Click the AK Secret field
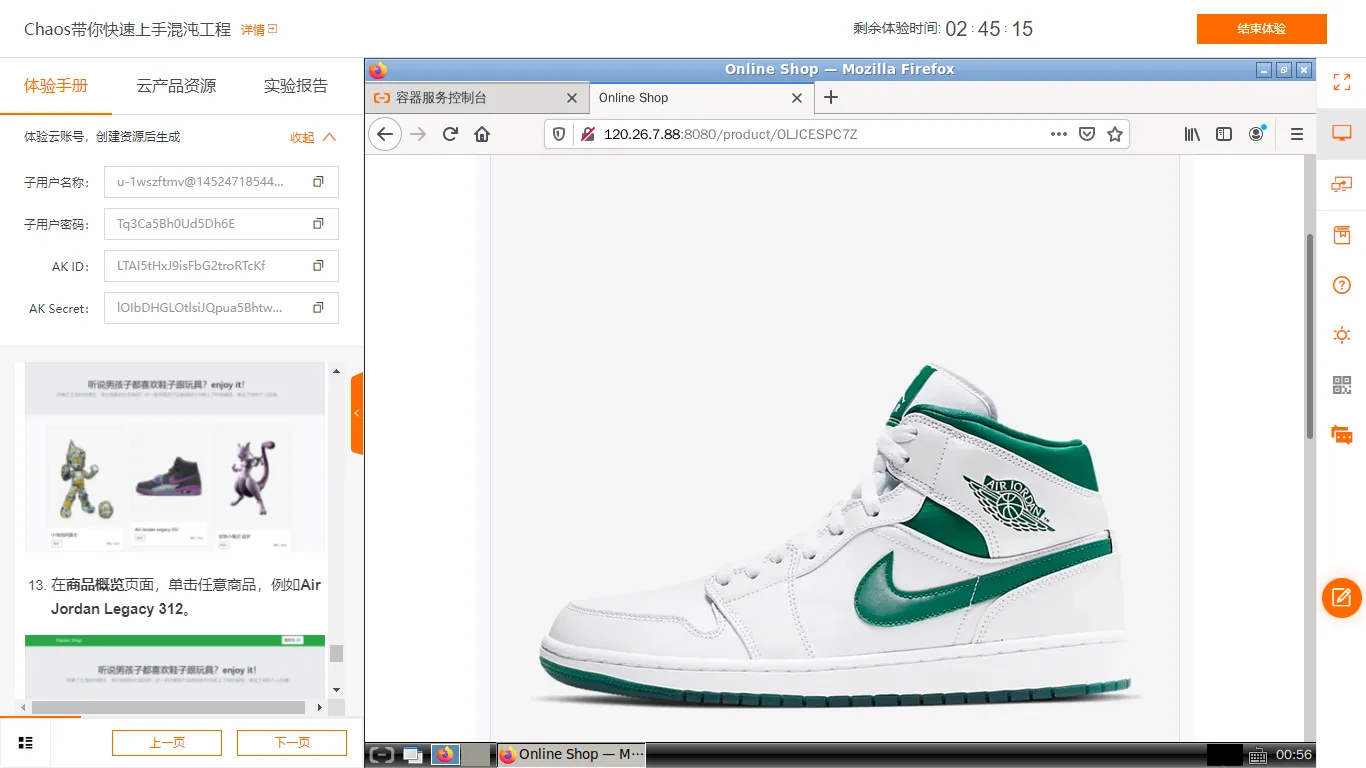1366x768 pixels. 221,308
